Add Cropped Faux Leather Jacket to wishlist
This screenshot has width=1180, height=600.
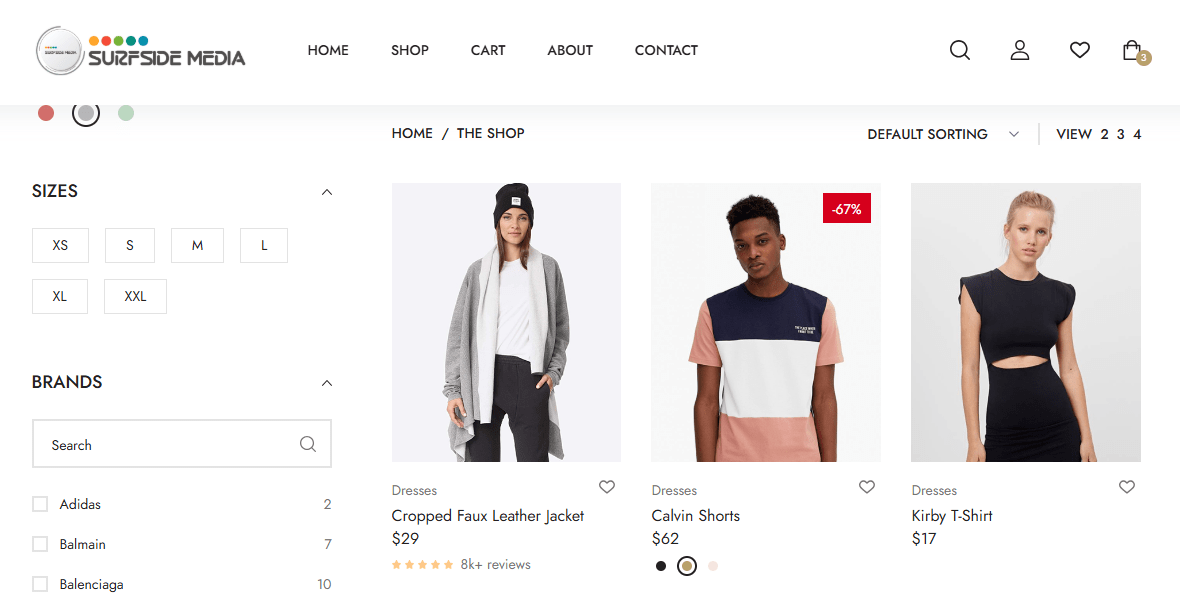click(x=606, y=487)
